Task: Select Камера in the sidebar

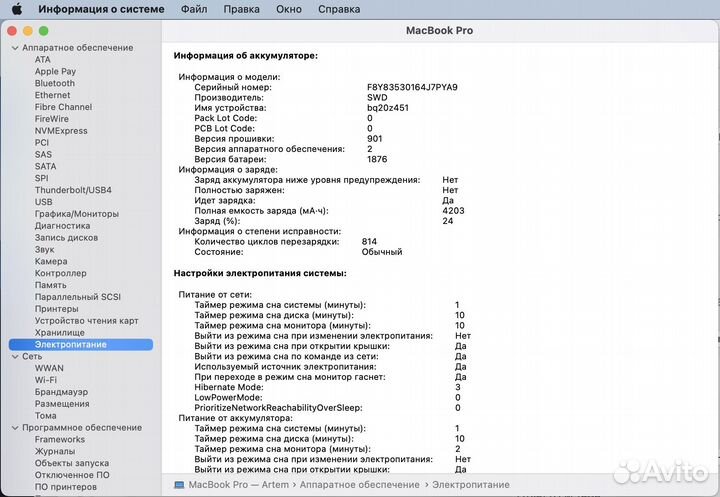Action: tap(51, 261)
